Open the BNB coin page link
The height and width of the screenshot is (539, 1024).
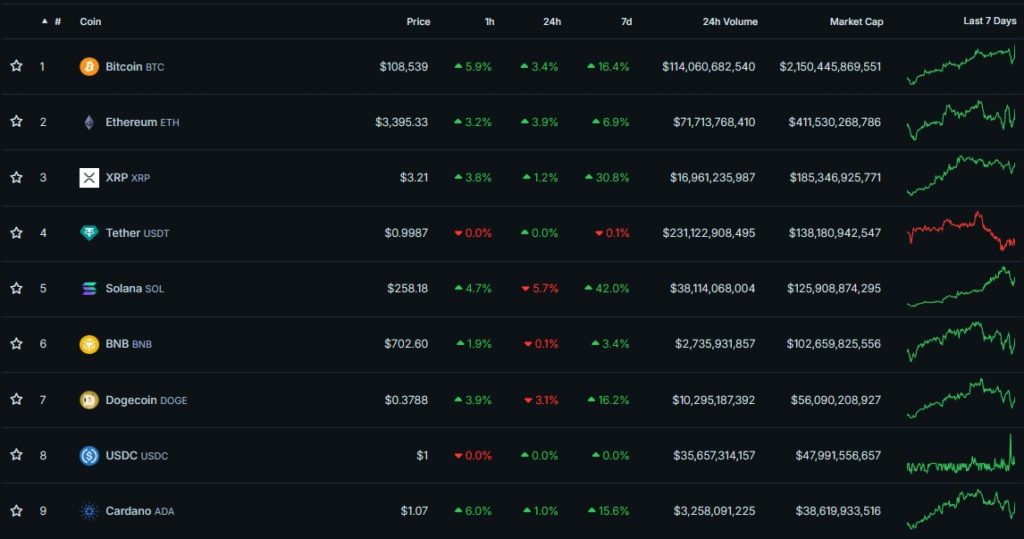pyautogui.click(x=129, y=344)
